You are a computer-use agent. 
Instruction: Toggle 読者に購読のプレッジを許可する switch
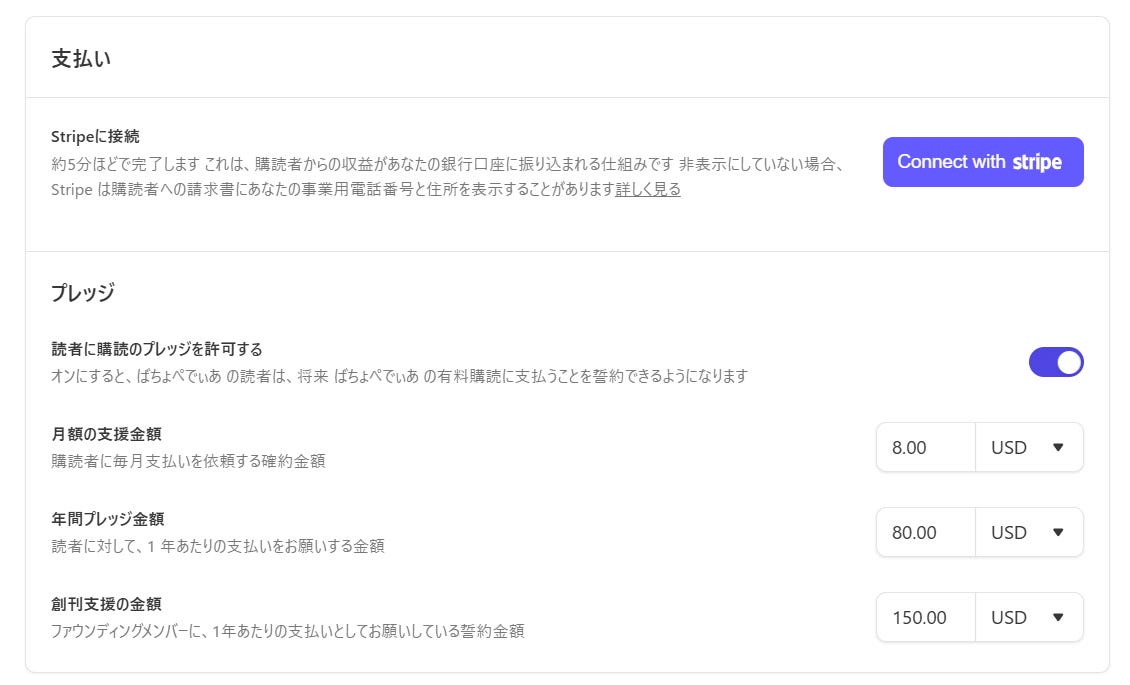pos(1056,362)
